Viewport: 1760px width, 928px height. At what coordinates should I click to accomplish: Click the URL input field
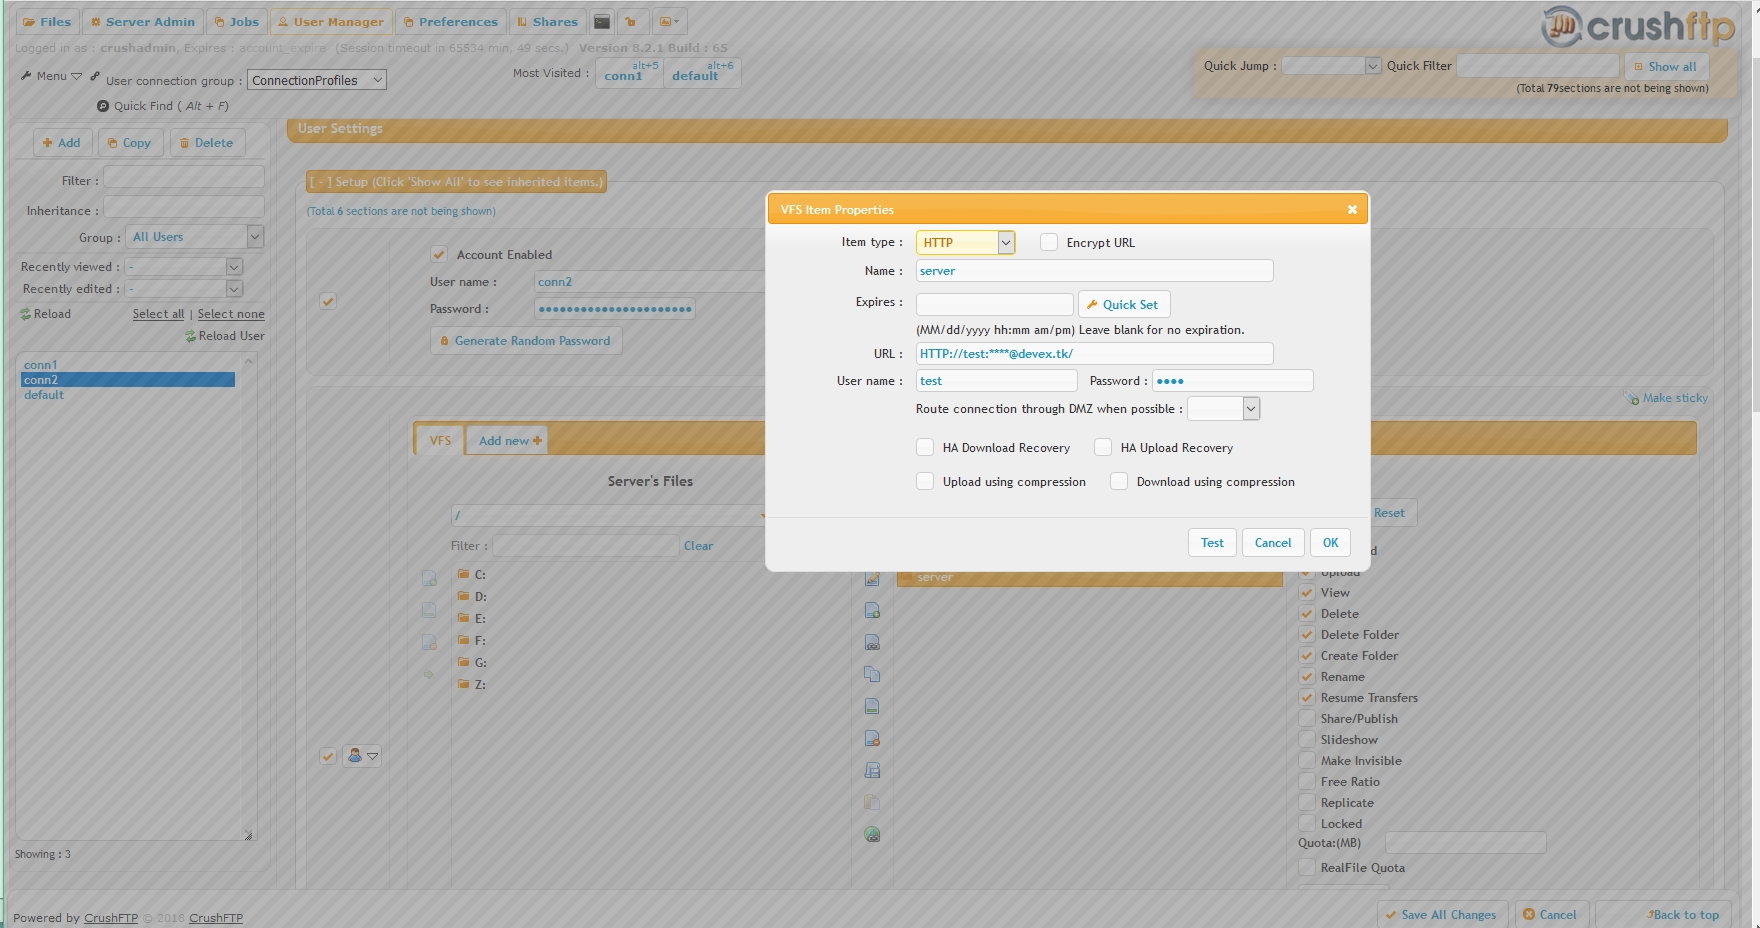pos(1094,354)
